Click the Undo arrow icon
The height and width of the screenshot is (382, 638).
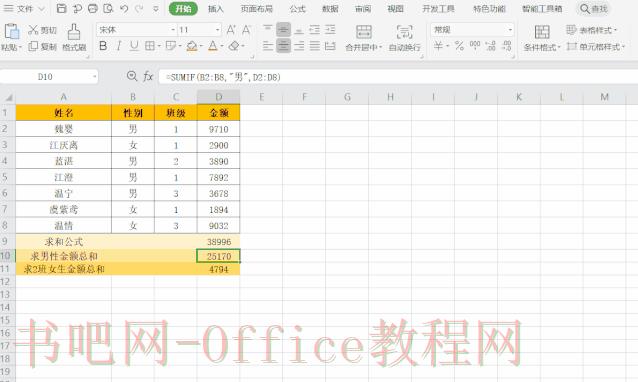125,8
